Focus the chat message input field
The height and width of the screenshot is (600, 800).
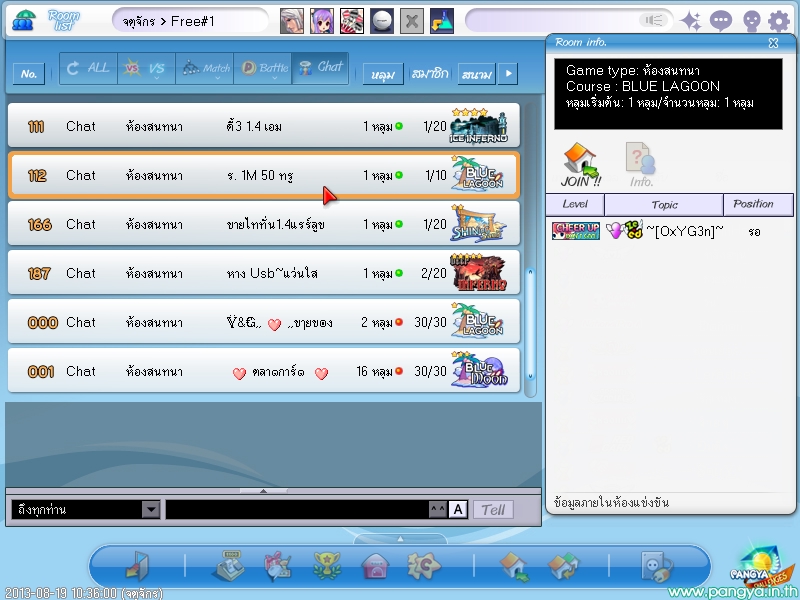pos(297,509)
